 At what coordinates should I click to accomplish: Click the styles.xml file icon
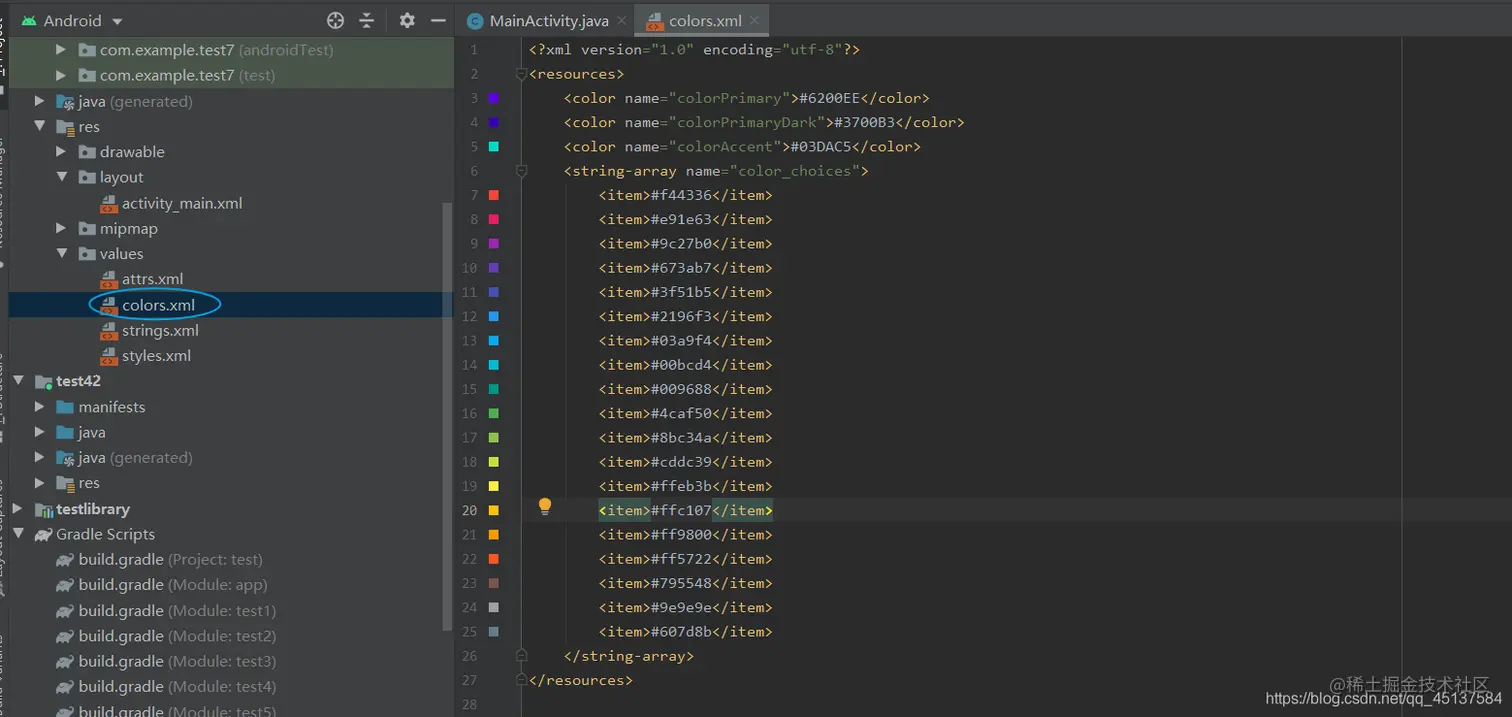click(109, 356)
